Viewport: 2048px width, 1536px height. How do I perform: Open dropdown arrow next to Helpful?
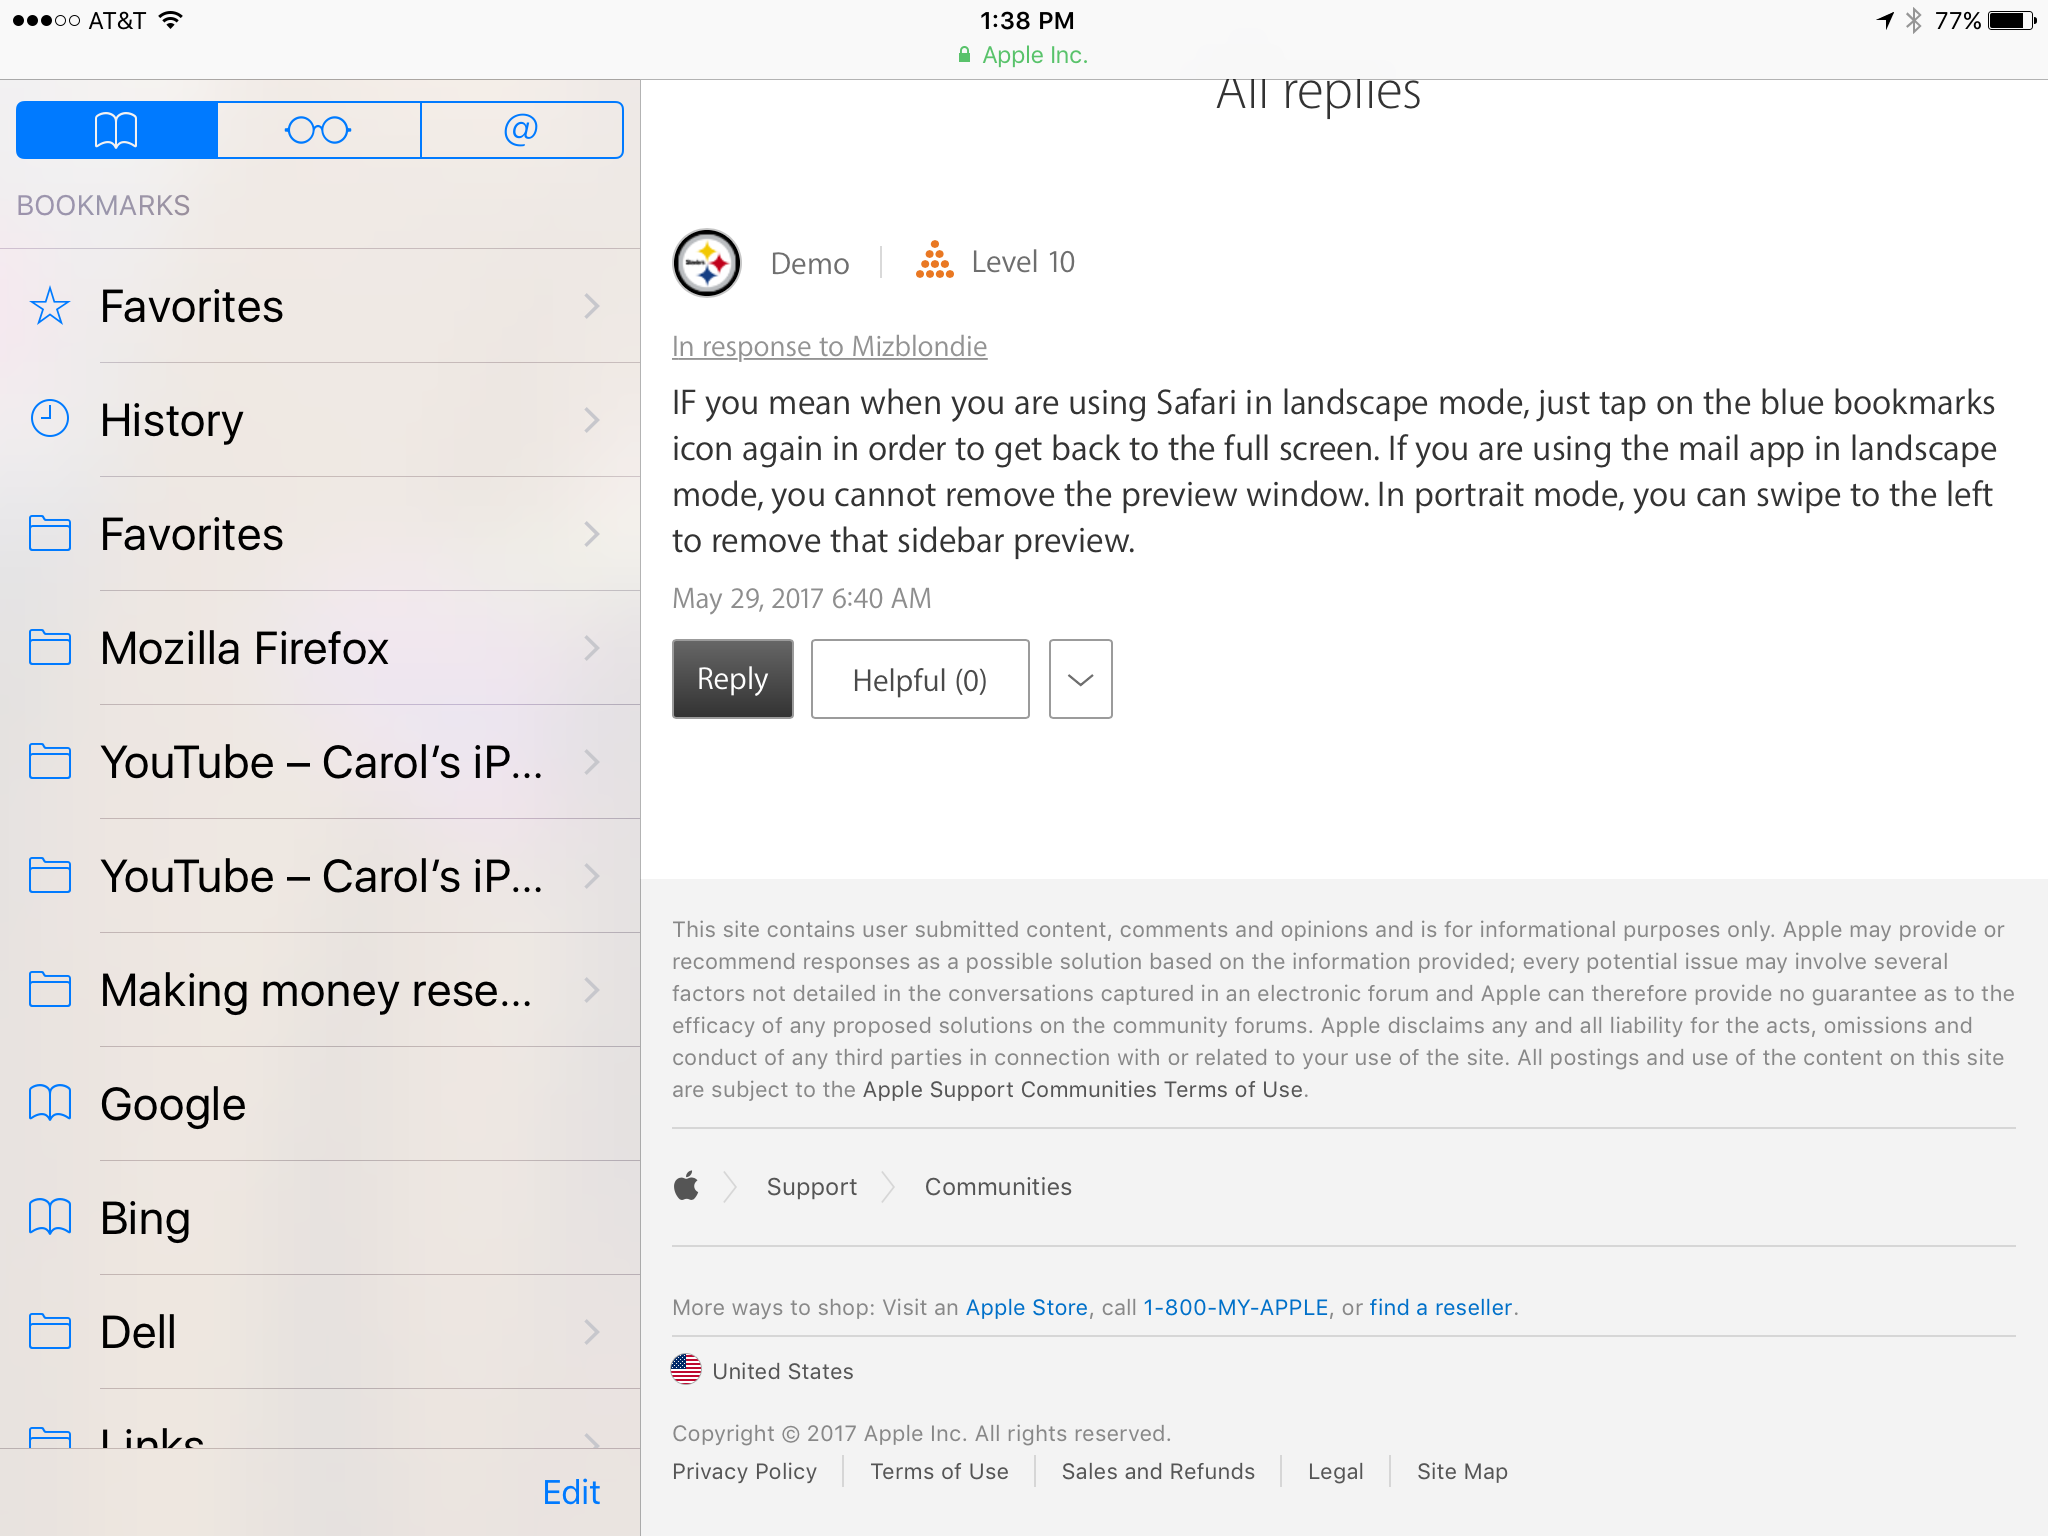[1080, 679]
